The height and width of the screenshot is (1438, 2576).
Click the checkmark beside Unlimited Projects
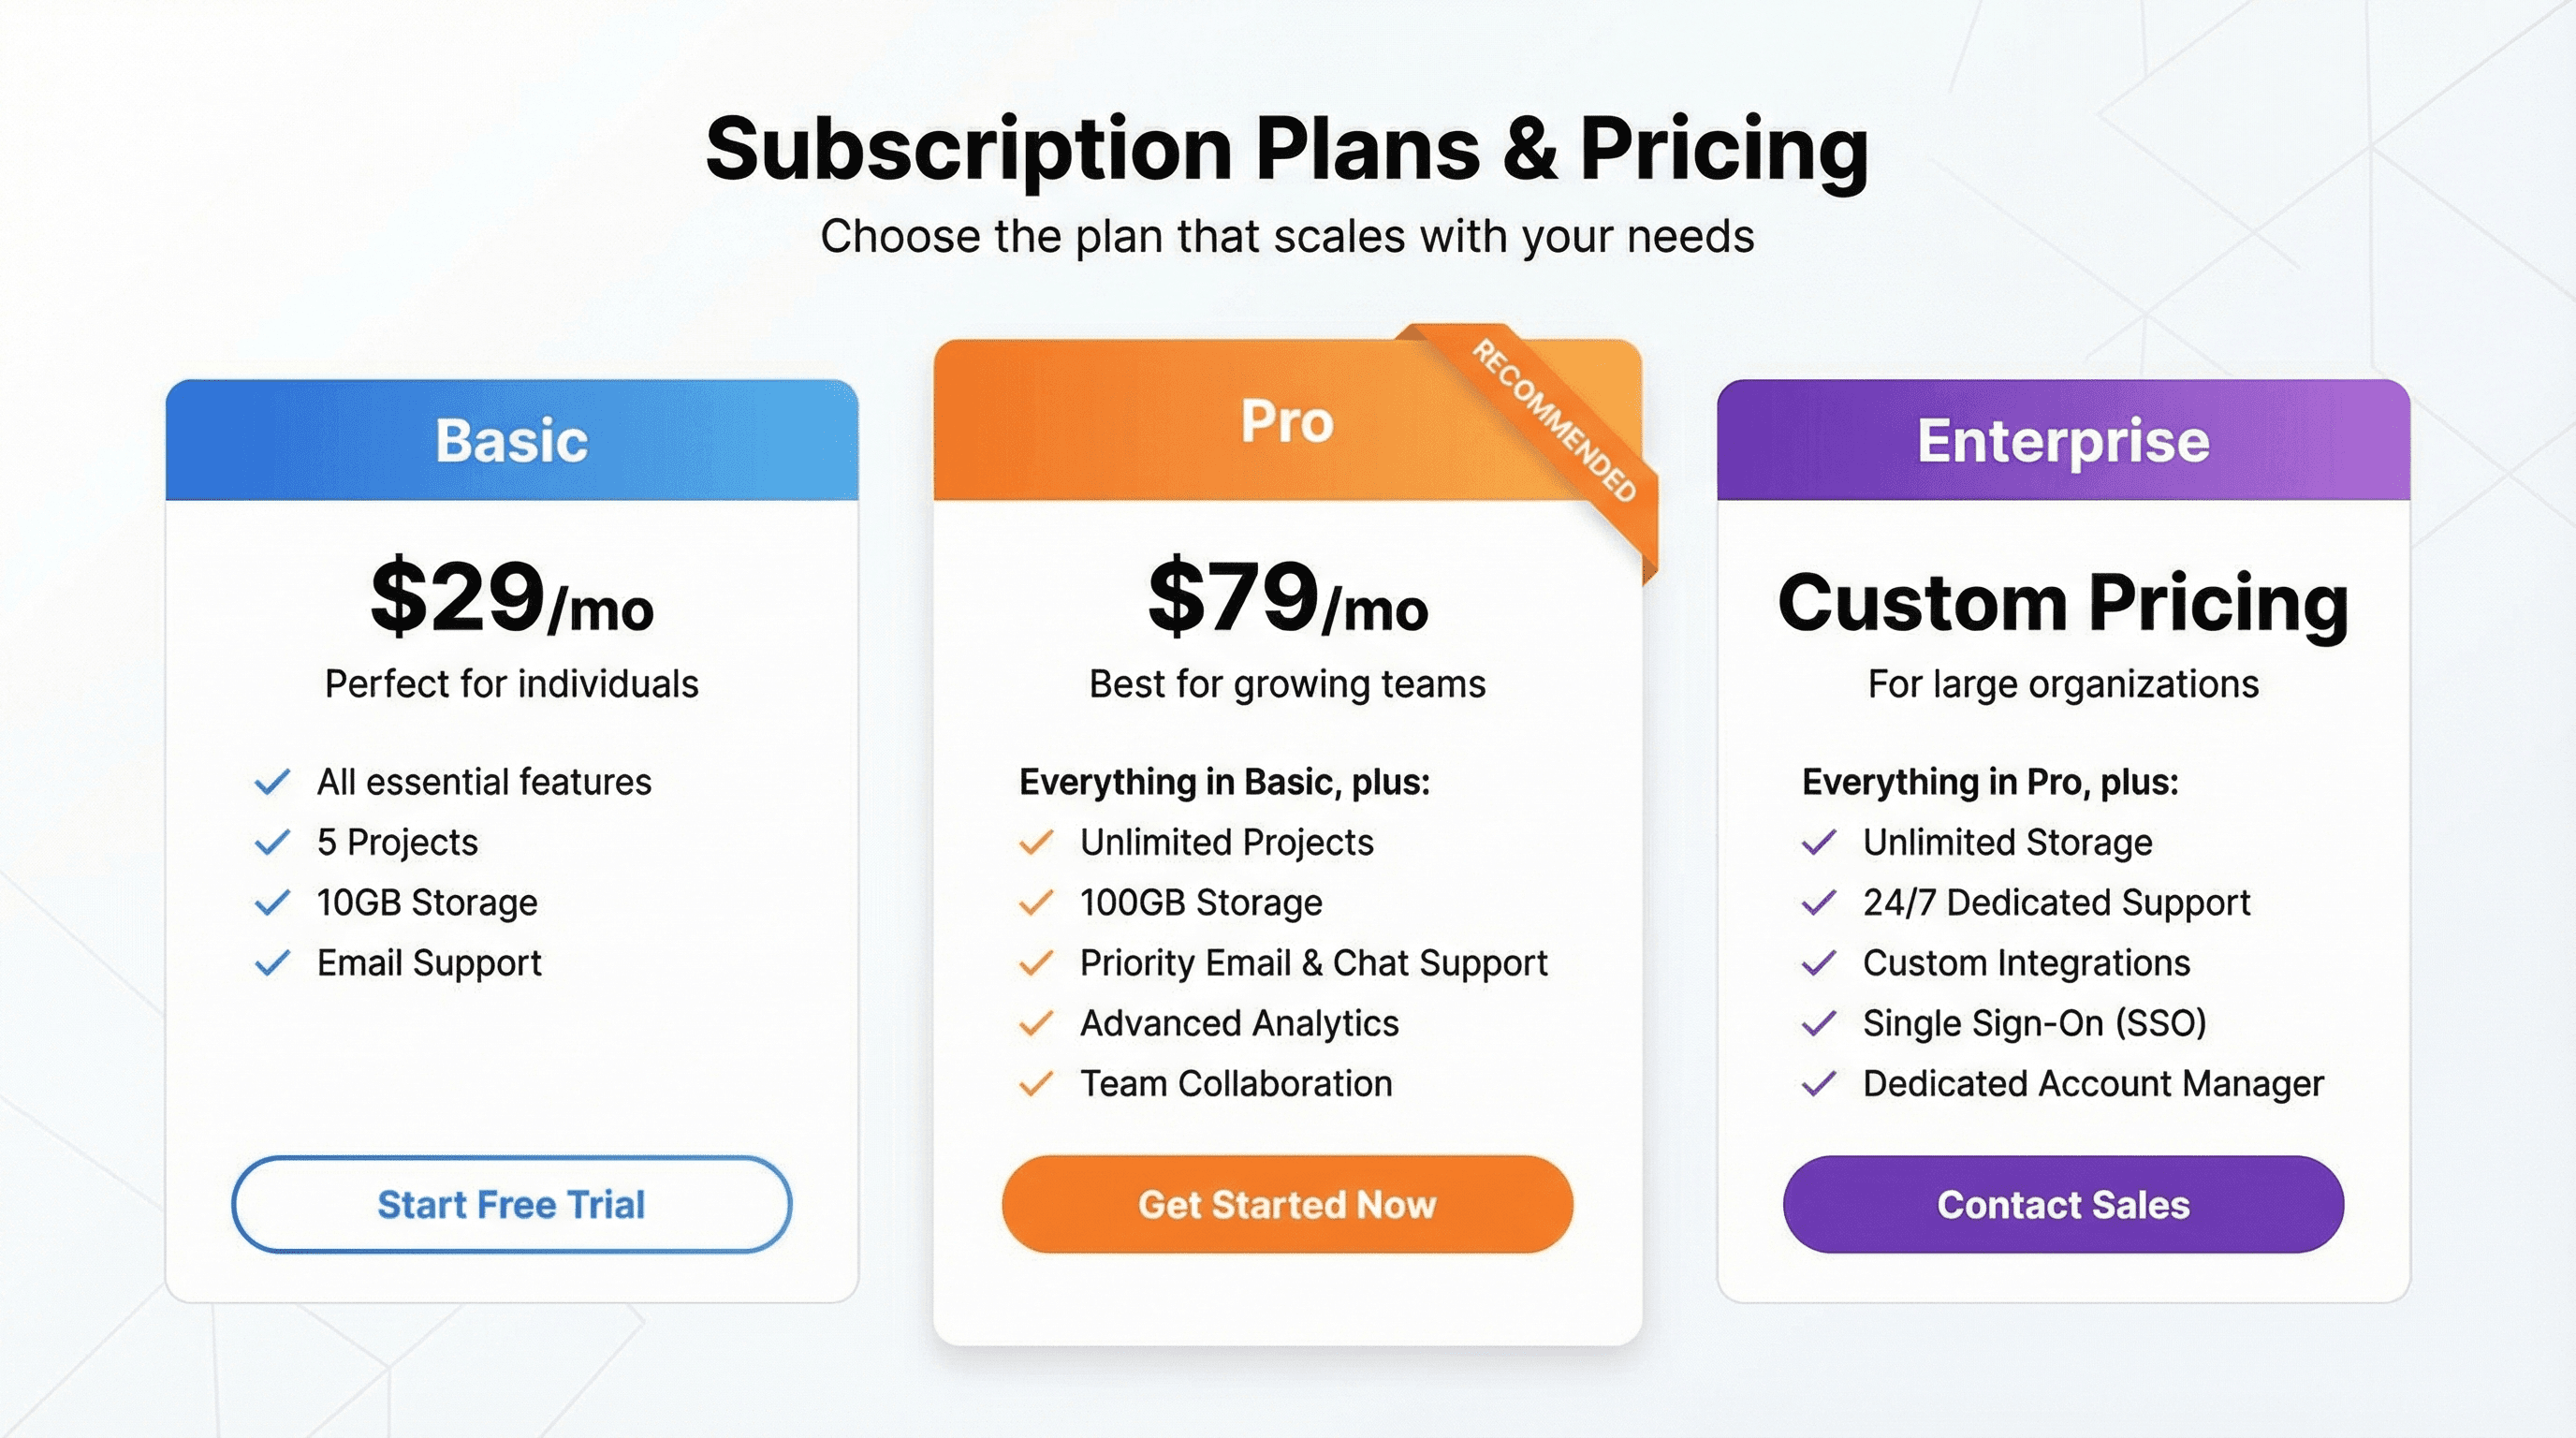(1035, 843)
